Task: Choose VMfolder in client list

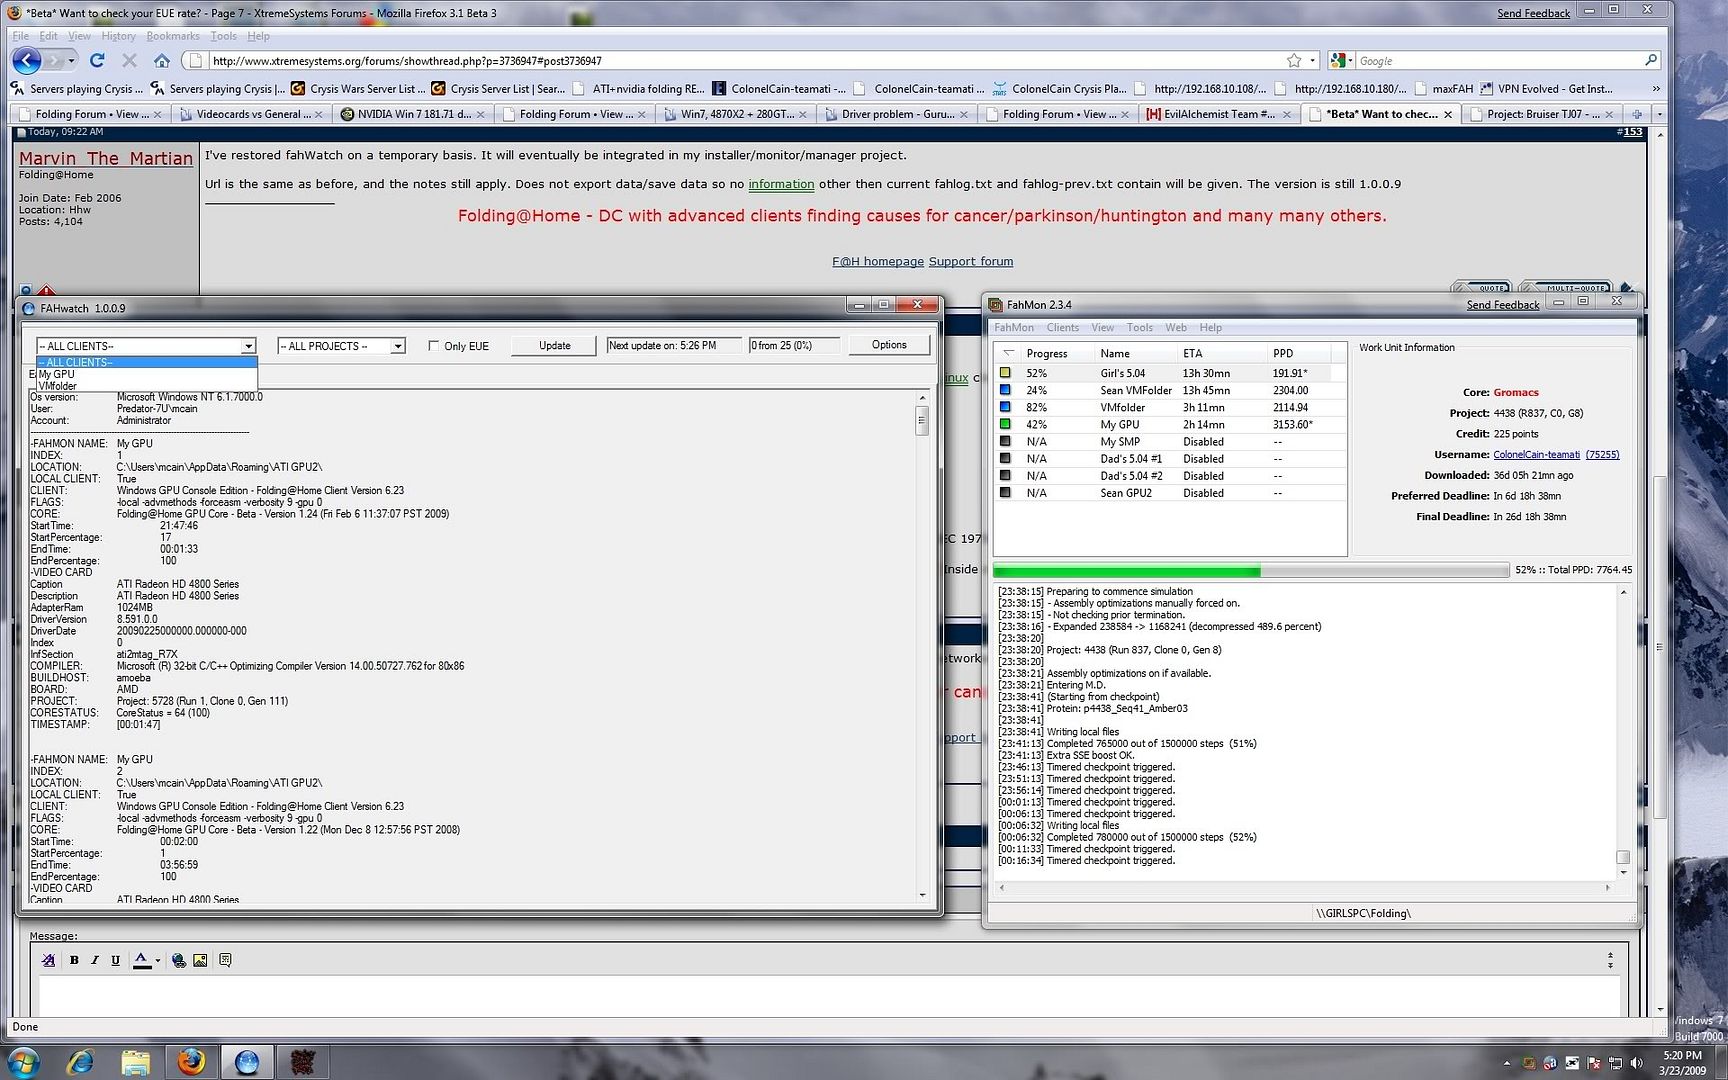Action: [146, 385]
